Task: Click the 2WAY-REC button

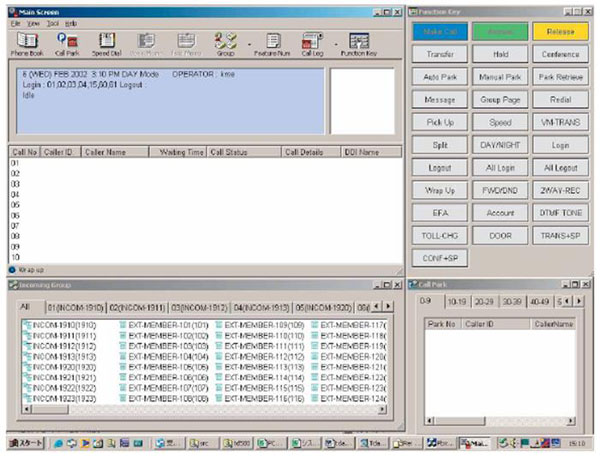Action: click(561, 190)
